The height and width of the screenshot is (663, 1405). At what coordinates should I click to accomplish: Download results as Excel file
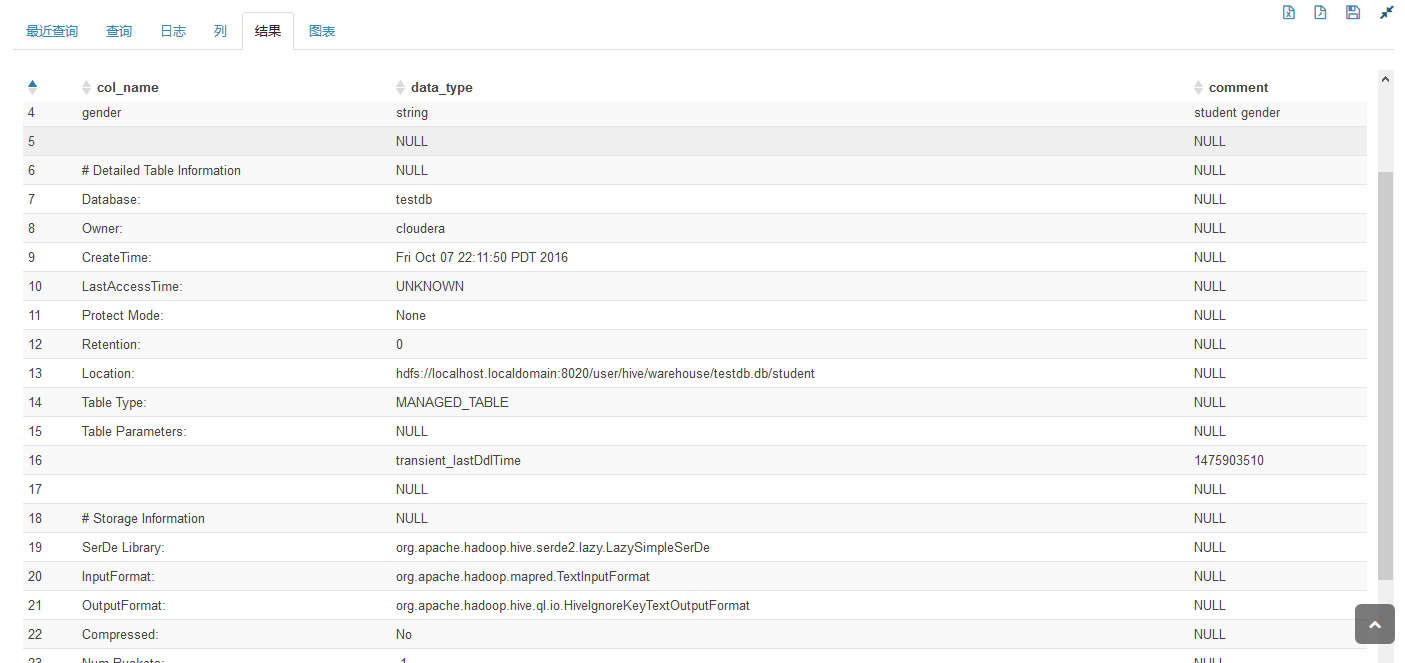coord(1289,13)
